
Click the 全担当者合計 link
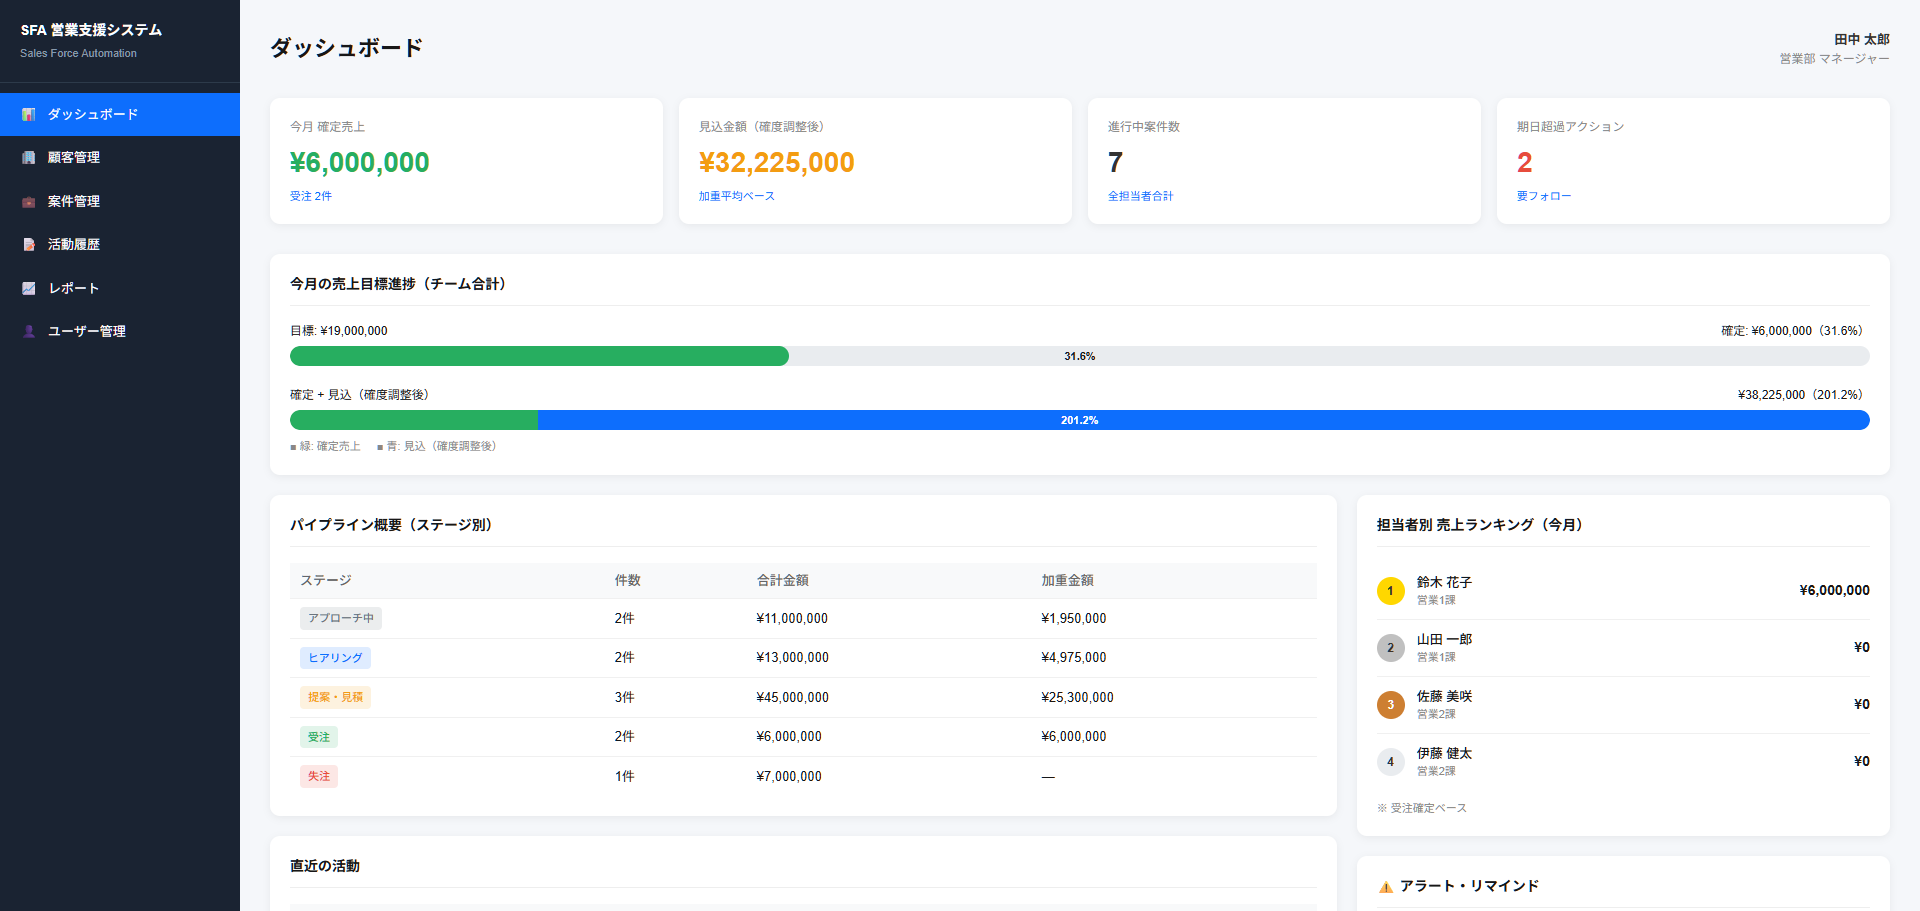click(1141, 196)
